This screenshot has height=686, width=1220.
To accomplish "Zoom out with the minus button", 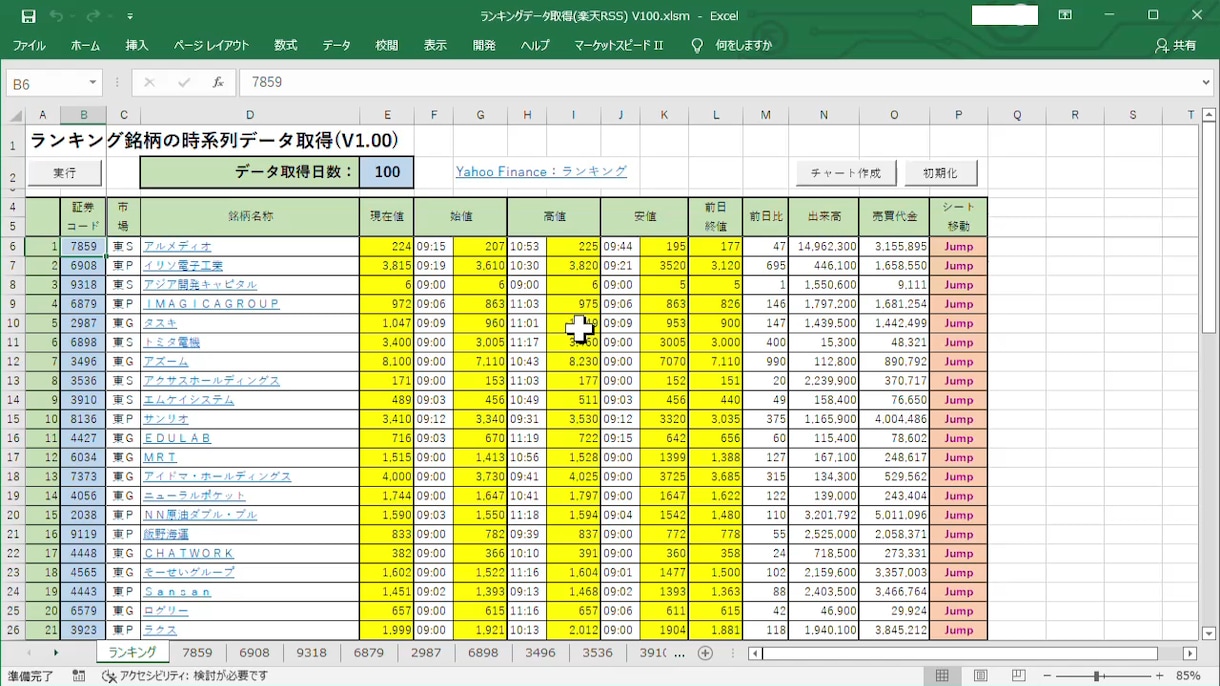I will coord(1047,676).
